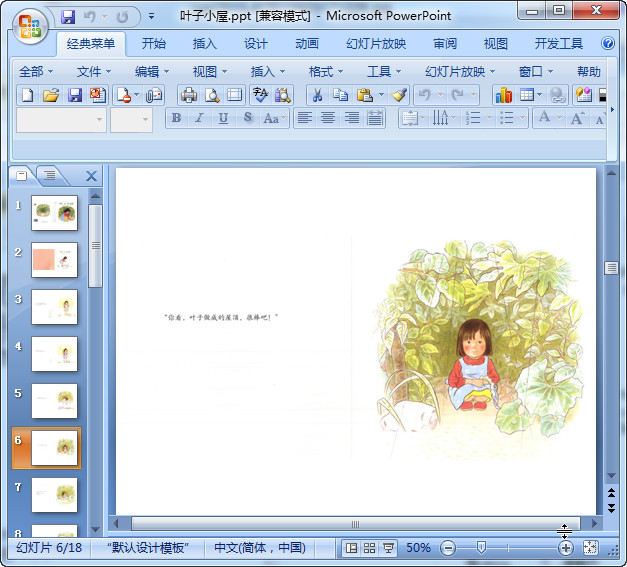Screen dimensions: 627x567
Task: Center align the text
Action: point(328,118)
